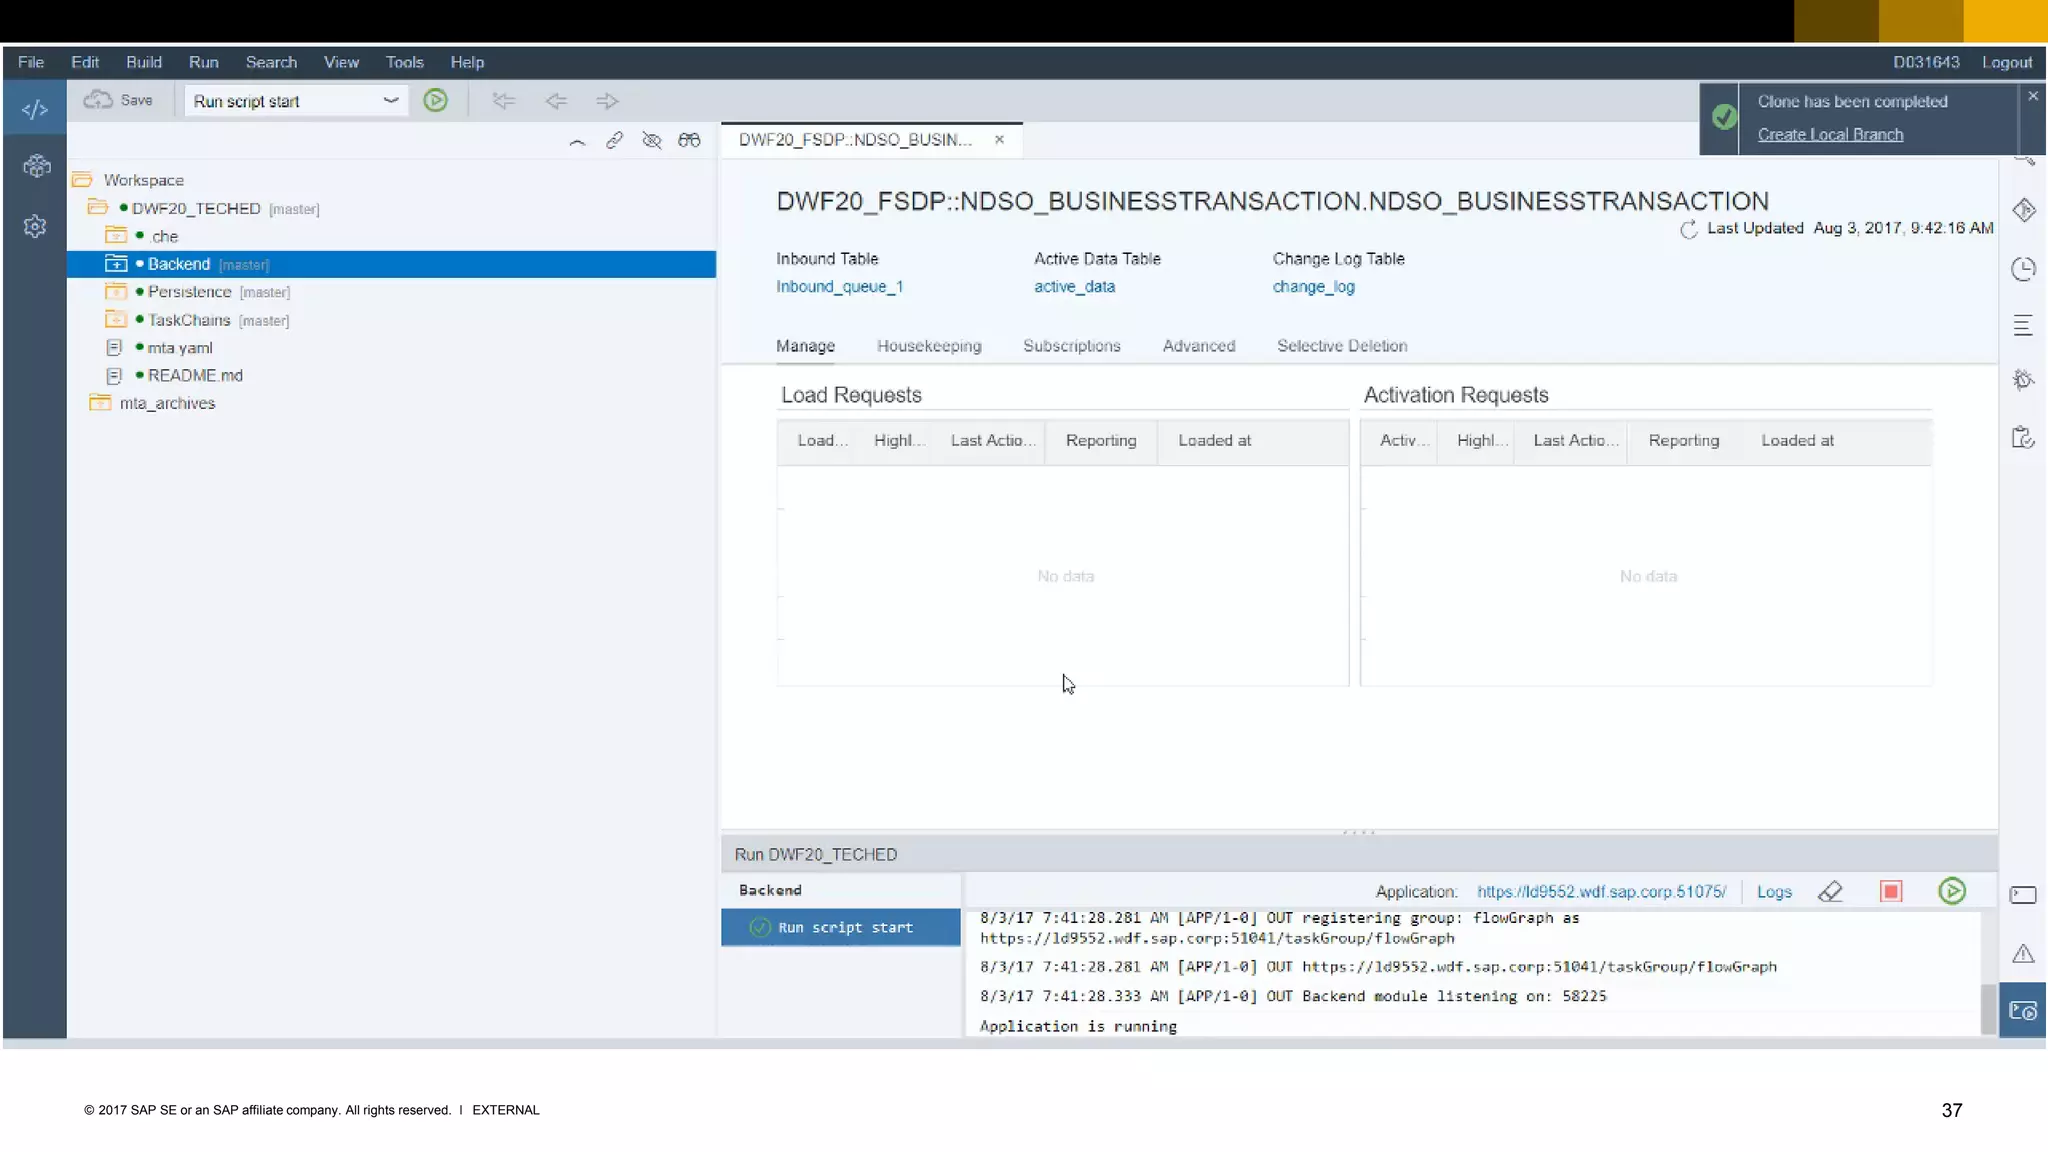Click the link editor icon above file tree
This screenshot has height=1152, width=2048.
point(614,141)
